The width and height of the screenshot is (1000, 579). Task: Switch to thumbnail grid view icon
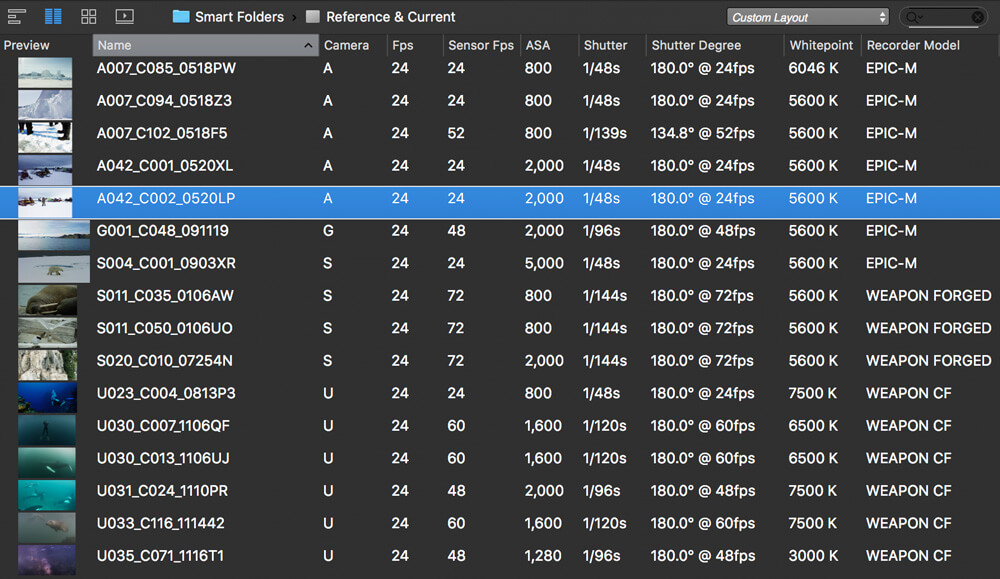coord(89,17)
